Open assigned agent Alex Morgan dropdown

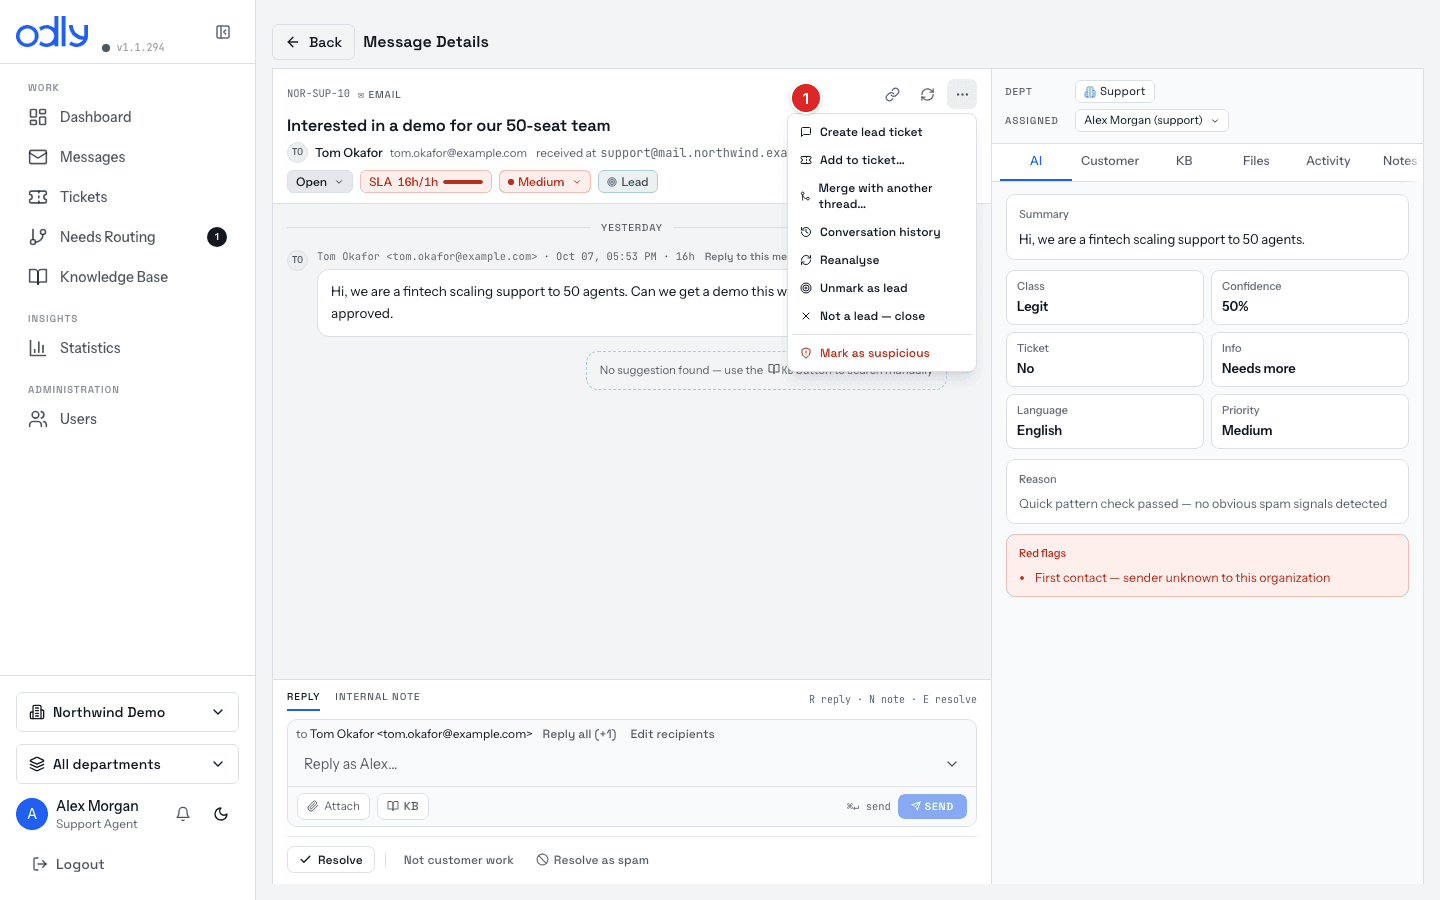pyautogui.click(x=1152, y=120)
